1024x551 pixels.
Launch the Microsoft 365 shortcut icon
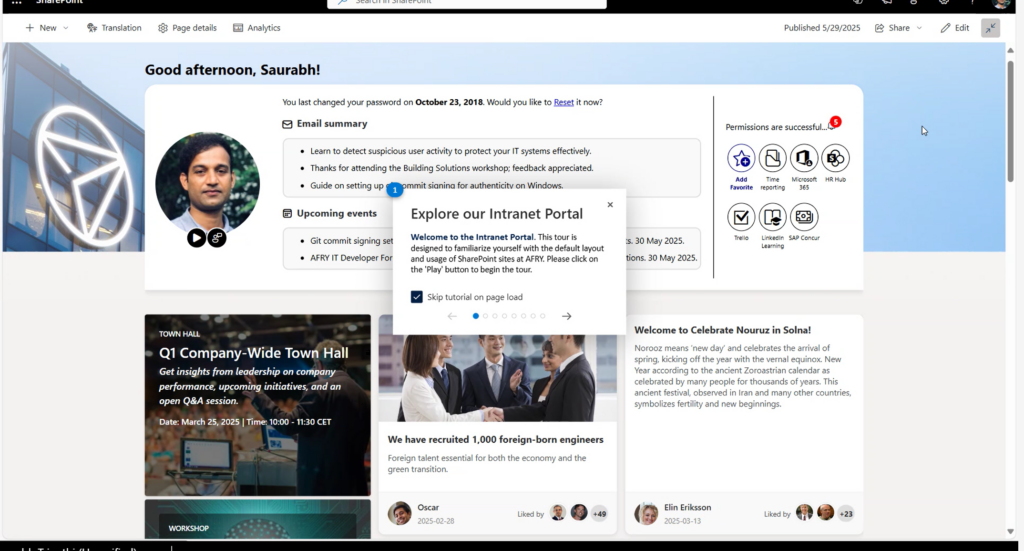pyautogui.click(x=804, y=158)
